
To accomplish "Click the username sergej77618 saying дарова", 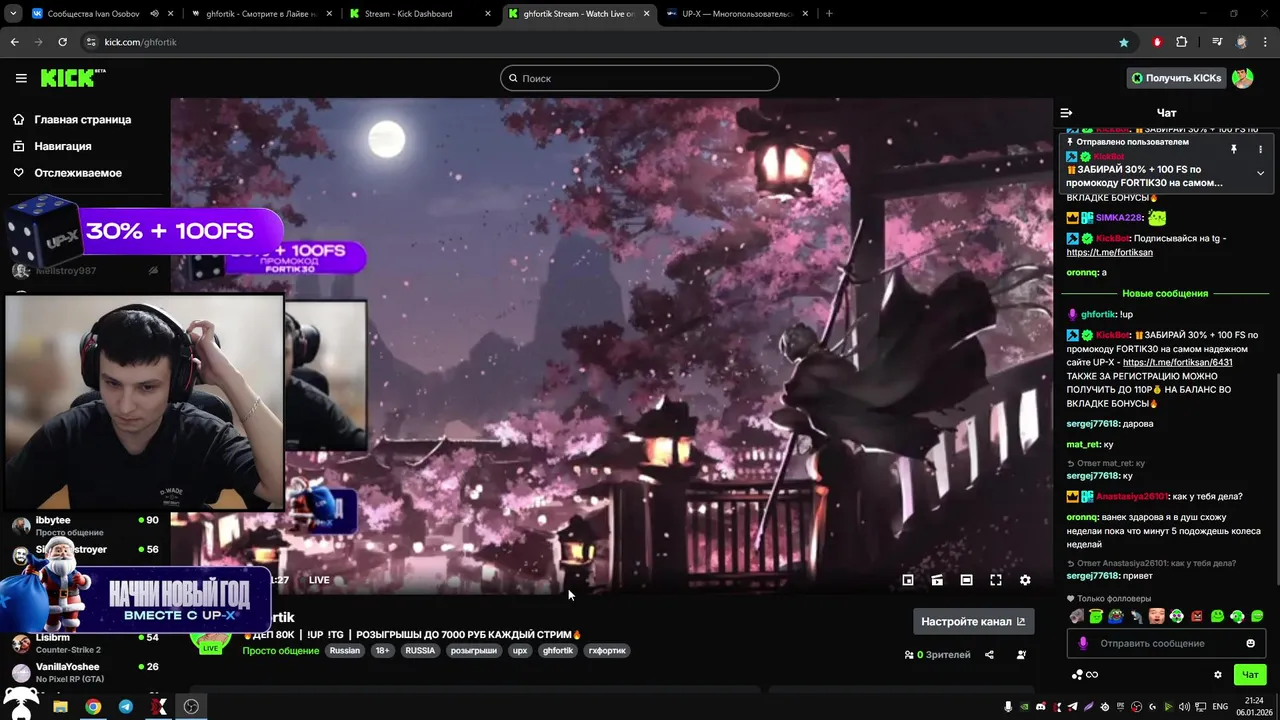I will (1093, 424).
